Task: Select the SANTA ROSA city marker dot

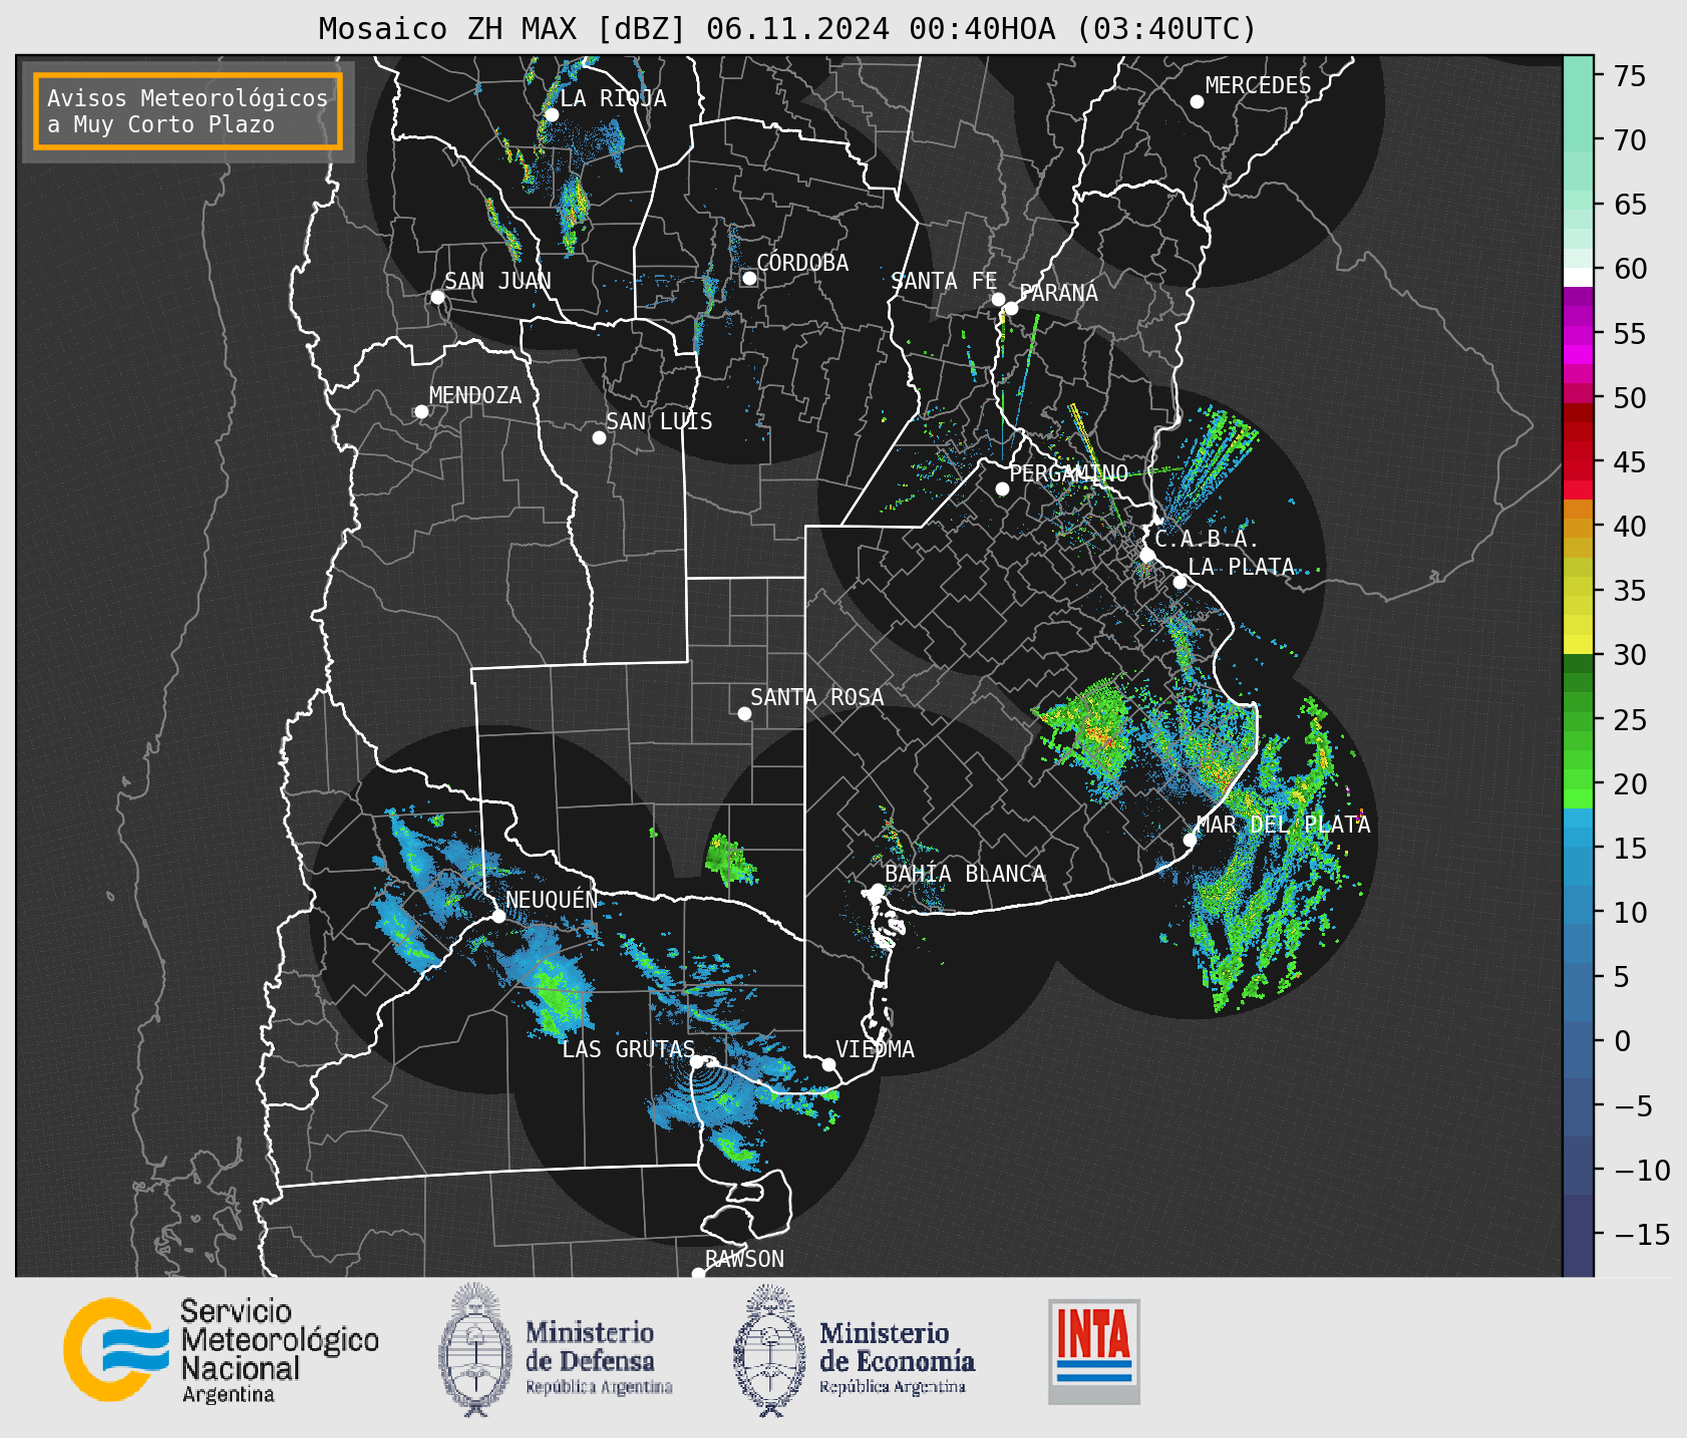Action: click(744, 714)
